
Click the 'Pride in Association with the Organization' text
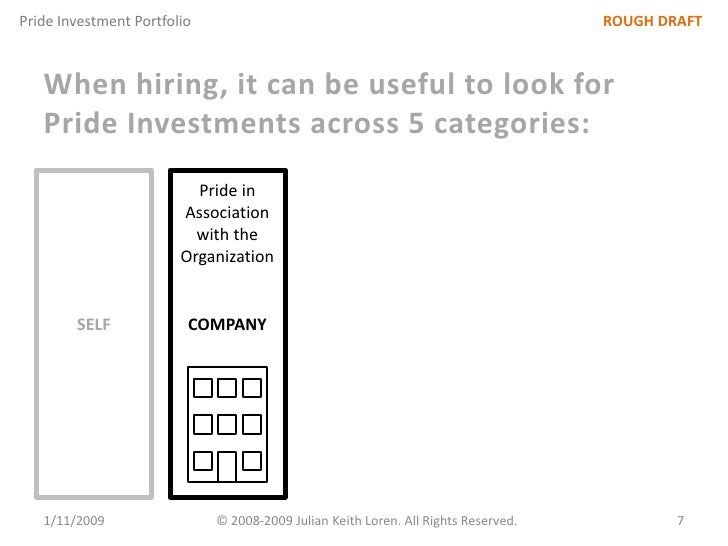(x=227, y=223)
